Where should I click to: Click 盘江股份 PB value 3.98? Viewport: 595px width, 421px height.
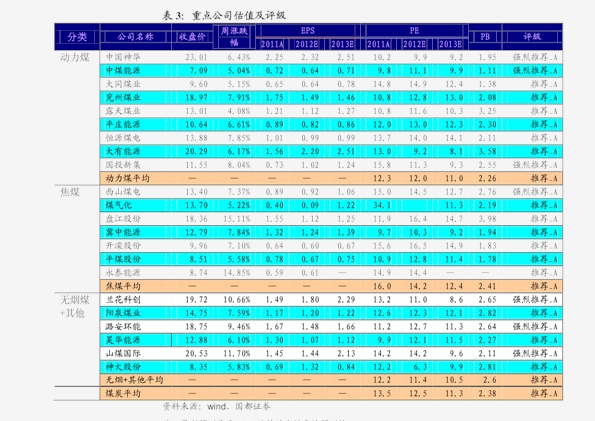[487, 219]
